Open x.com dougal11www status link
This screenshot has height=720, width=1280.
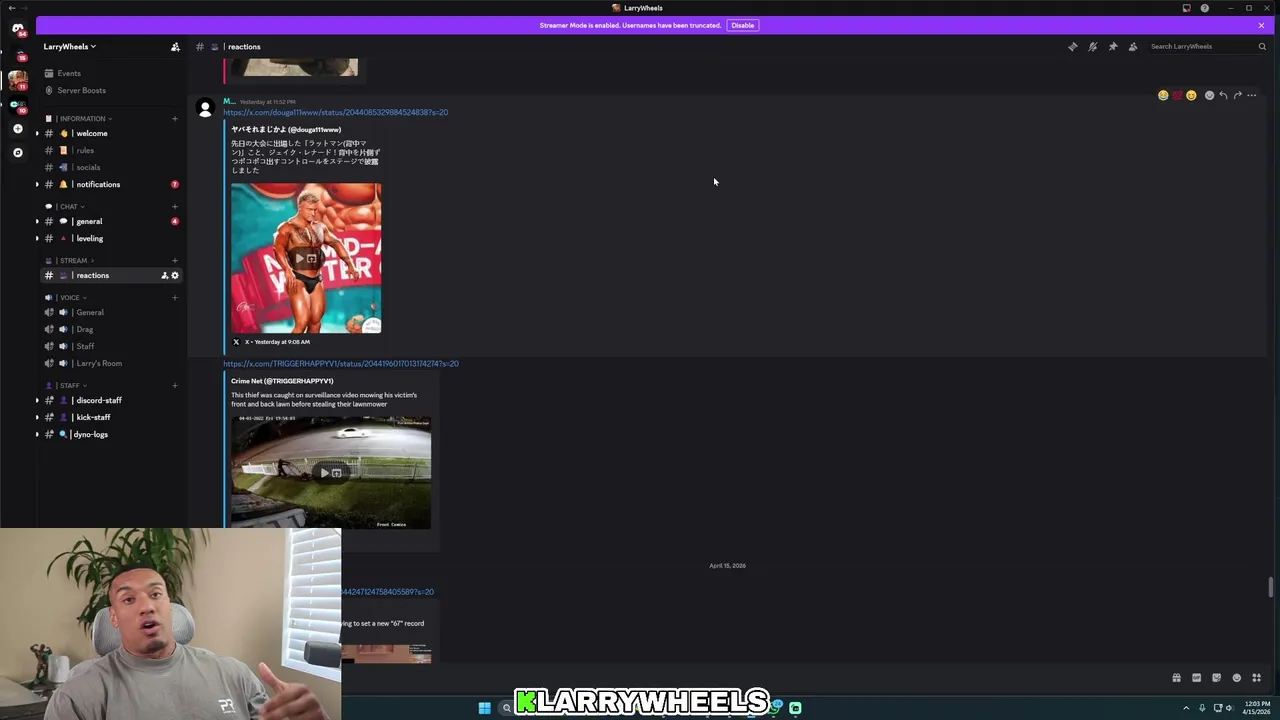click(335, 112)
